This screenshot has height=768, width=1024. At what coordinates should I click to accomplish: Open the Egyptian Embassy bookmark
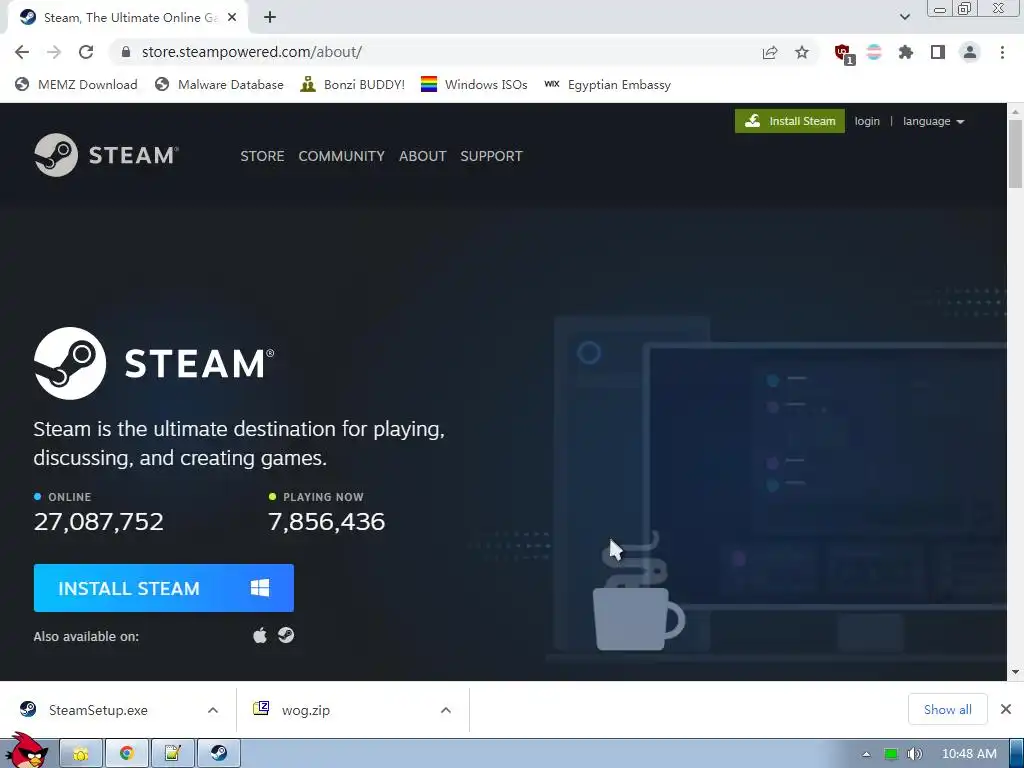[607, 85]
